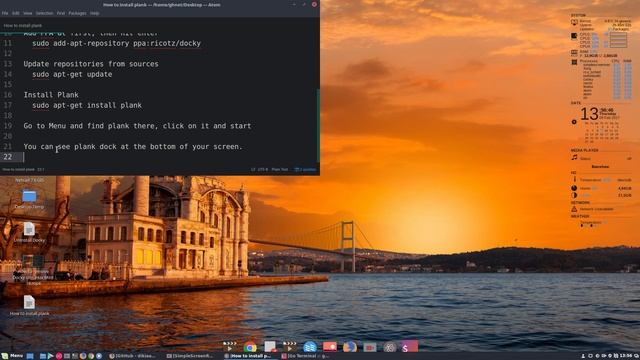Viewport: 640px width, 360px height.
Task: Open the Packages menu in Atom
Action: 77,13
